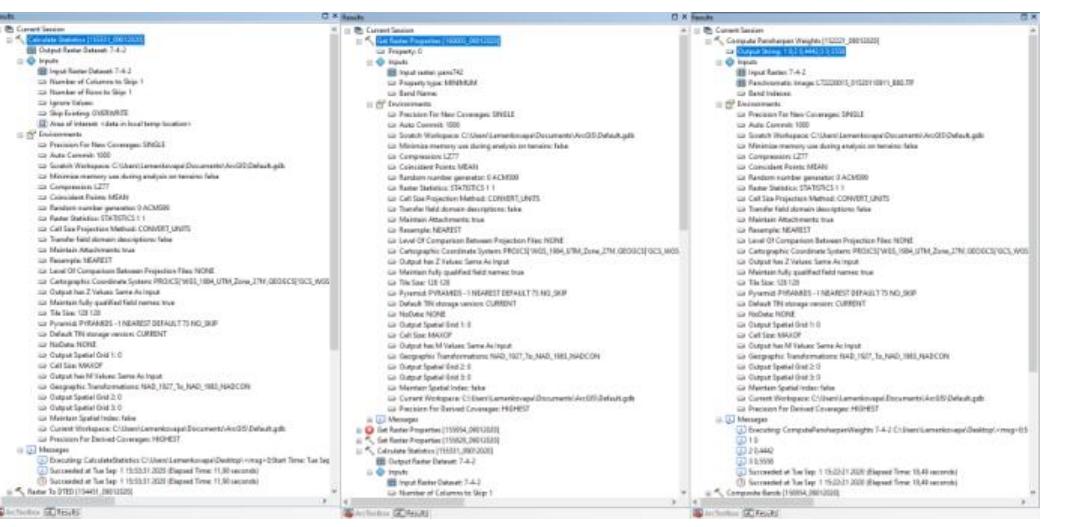The height and width of the screenshot is (527, 1077).
Task: Switch to Results tab in left panel
Action: coord(63,513)
